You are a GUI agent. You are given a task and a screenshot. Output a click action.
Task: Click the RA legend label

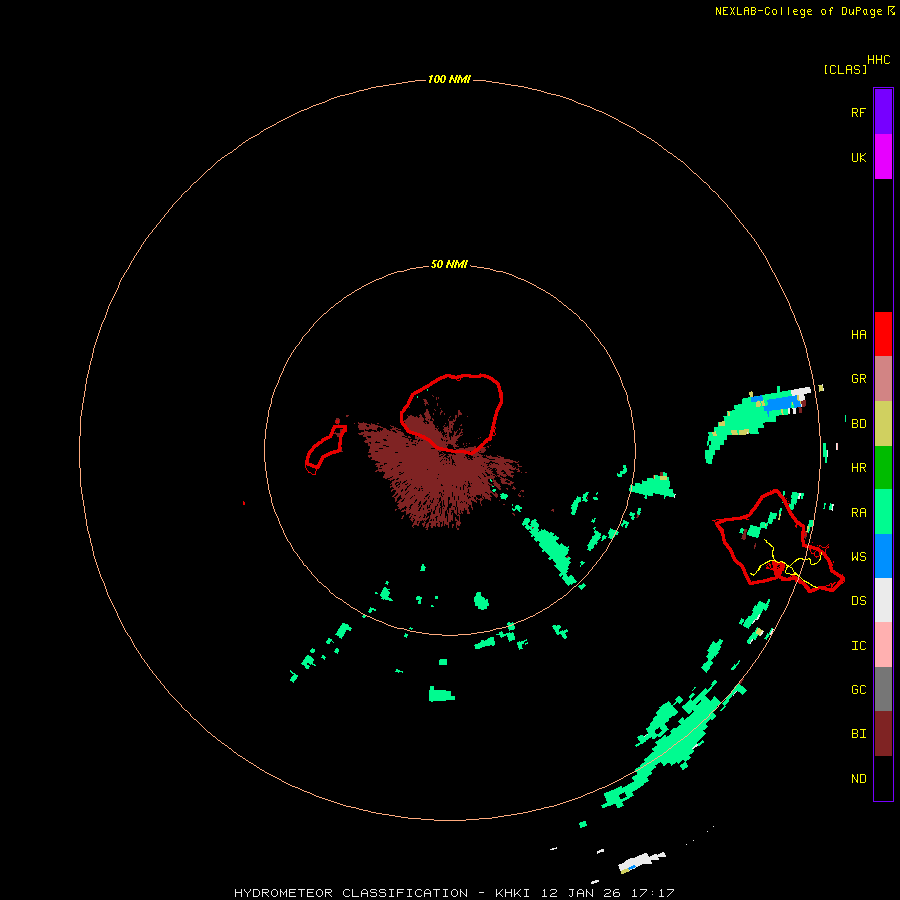pyautogui.click(x=858, y=512)
